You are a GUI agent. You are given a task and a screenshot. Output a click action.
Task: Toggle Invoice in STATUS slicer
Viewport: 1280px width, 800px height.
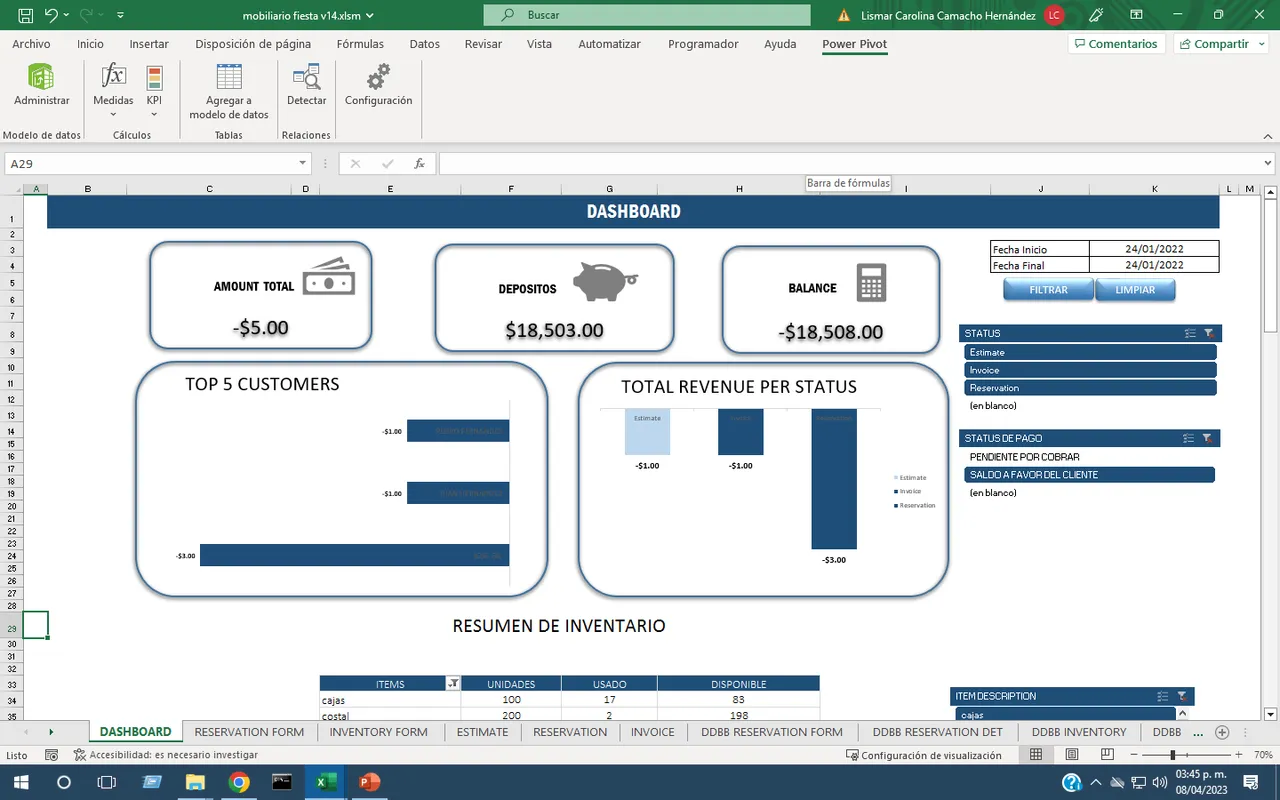click(1090, 370)
